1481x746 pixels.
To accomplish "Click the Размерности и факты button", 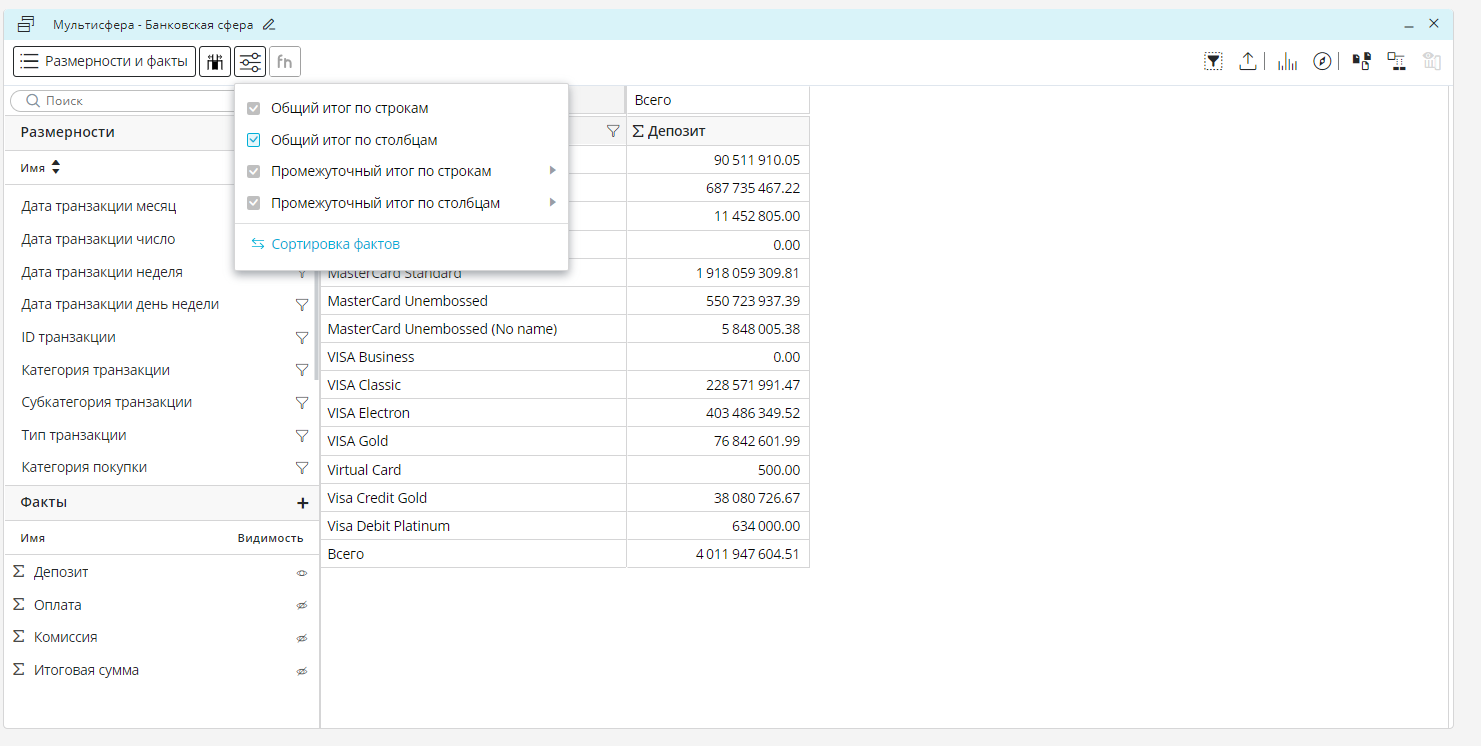I will click(x=104, y=62).
